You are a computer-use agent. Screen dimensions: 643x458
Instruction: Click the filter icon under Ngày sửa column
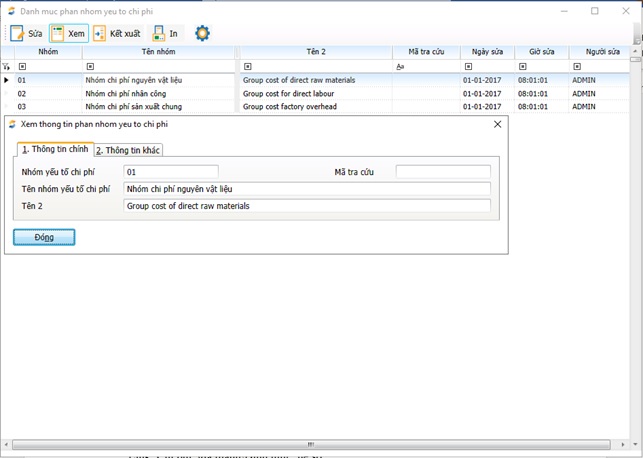pos(468,67)
